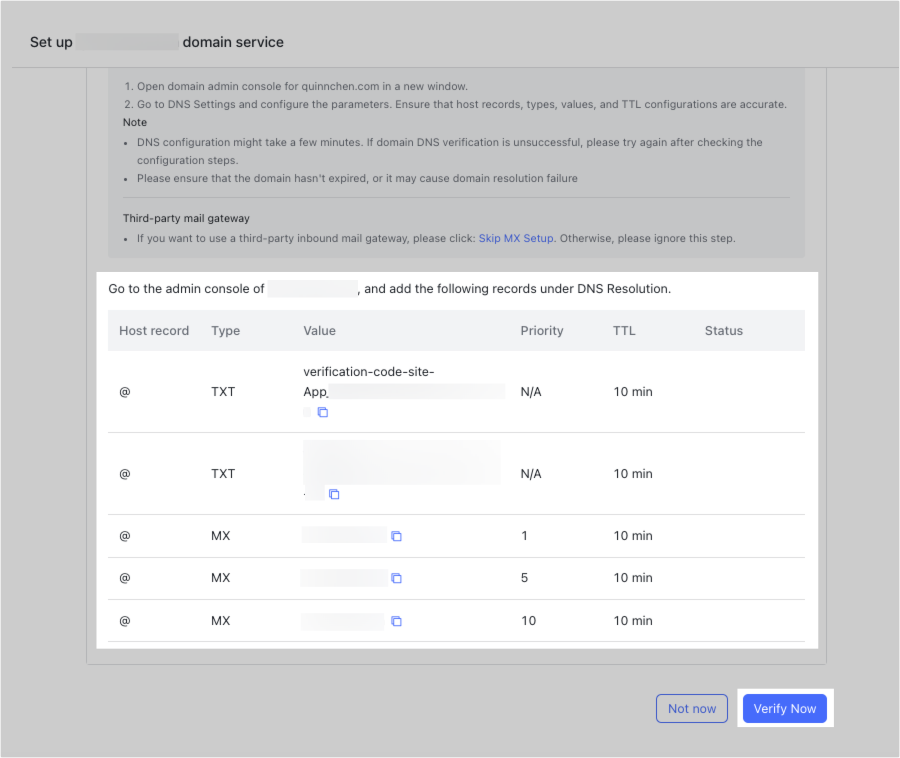Select the Status column header
This screenshot has height=758, width=900.
(723, 330)
